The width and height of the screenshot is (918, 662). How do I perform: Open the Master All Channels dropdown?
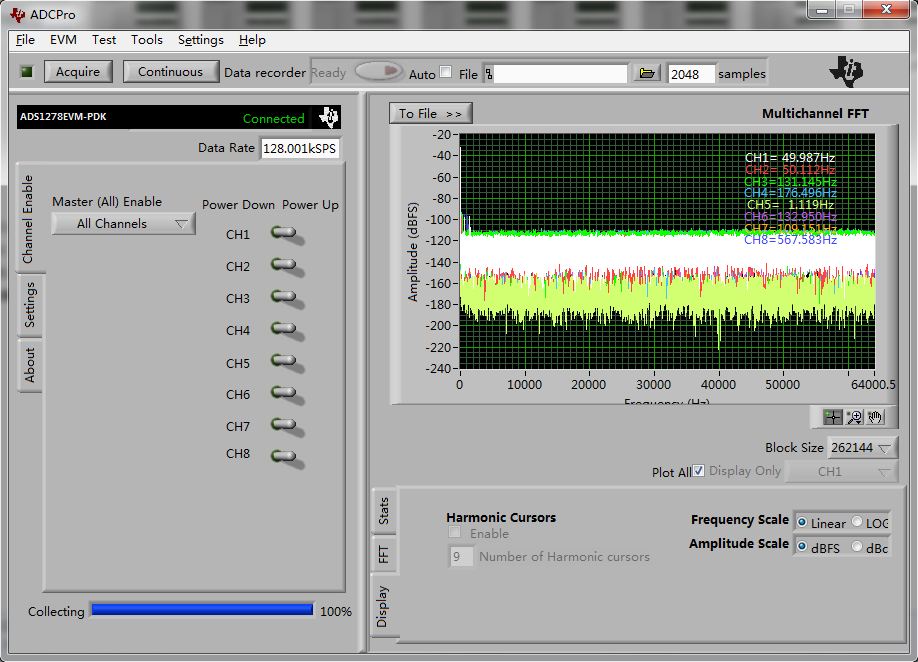(124, 224)
